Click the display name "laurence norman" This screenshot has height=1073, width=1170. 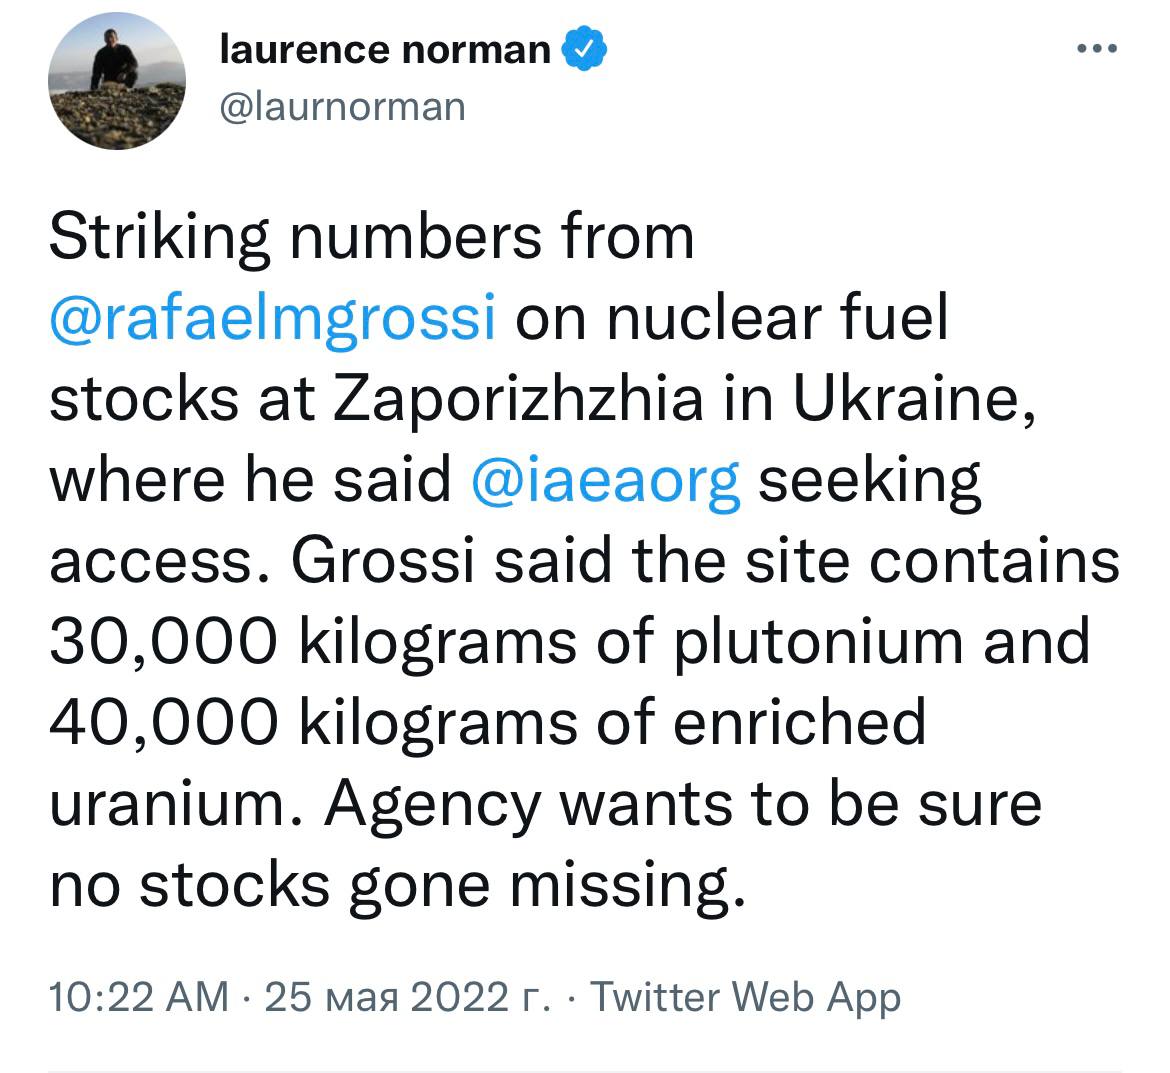(384, 48)
